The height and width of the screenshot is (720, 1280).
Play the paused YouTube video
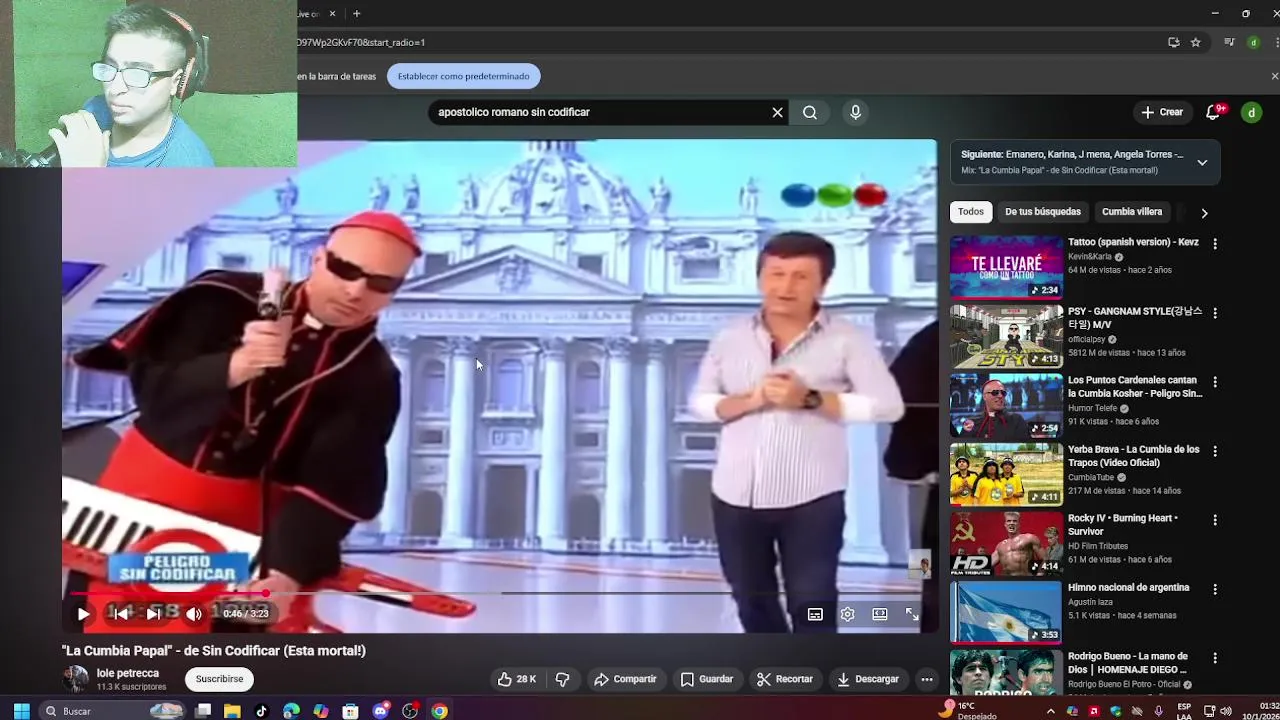point(83,614)
